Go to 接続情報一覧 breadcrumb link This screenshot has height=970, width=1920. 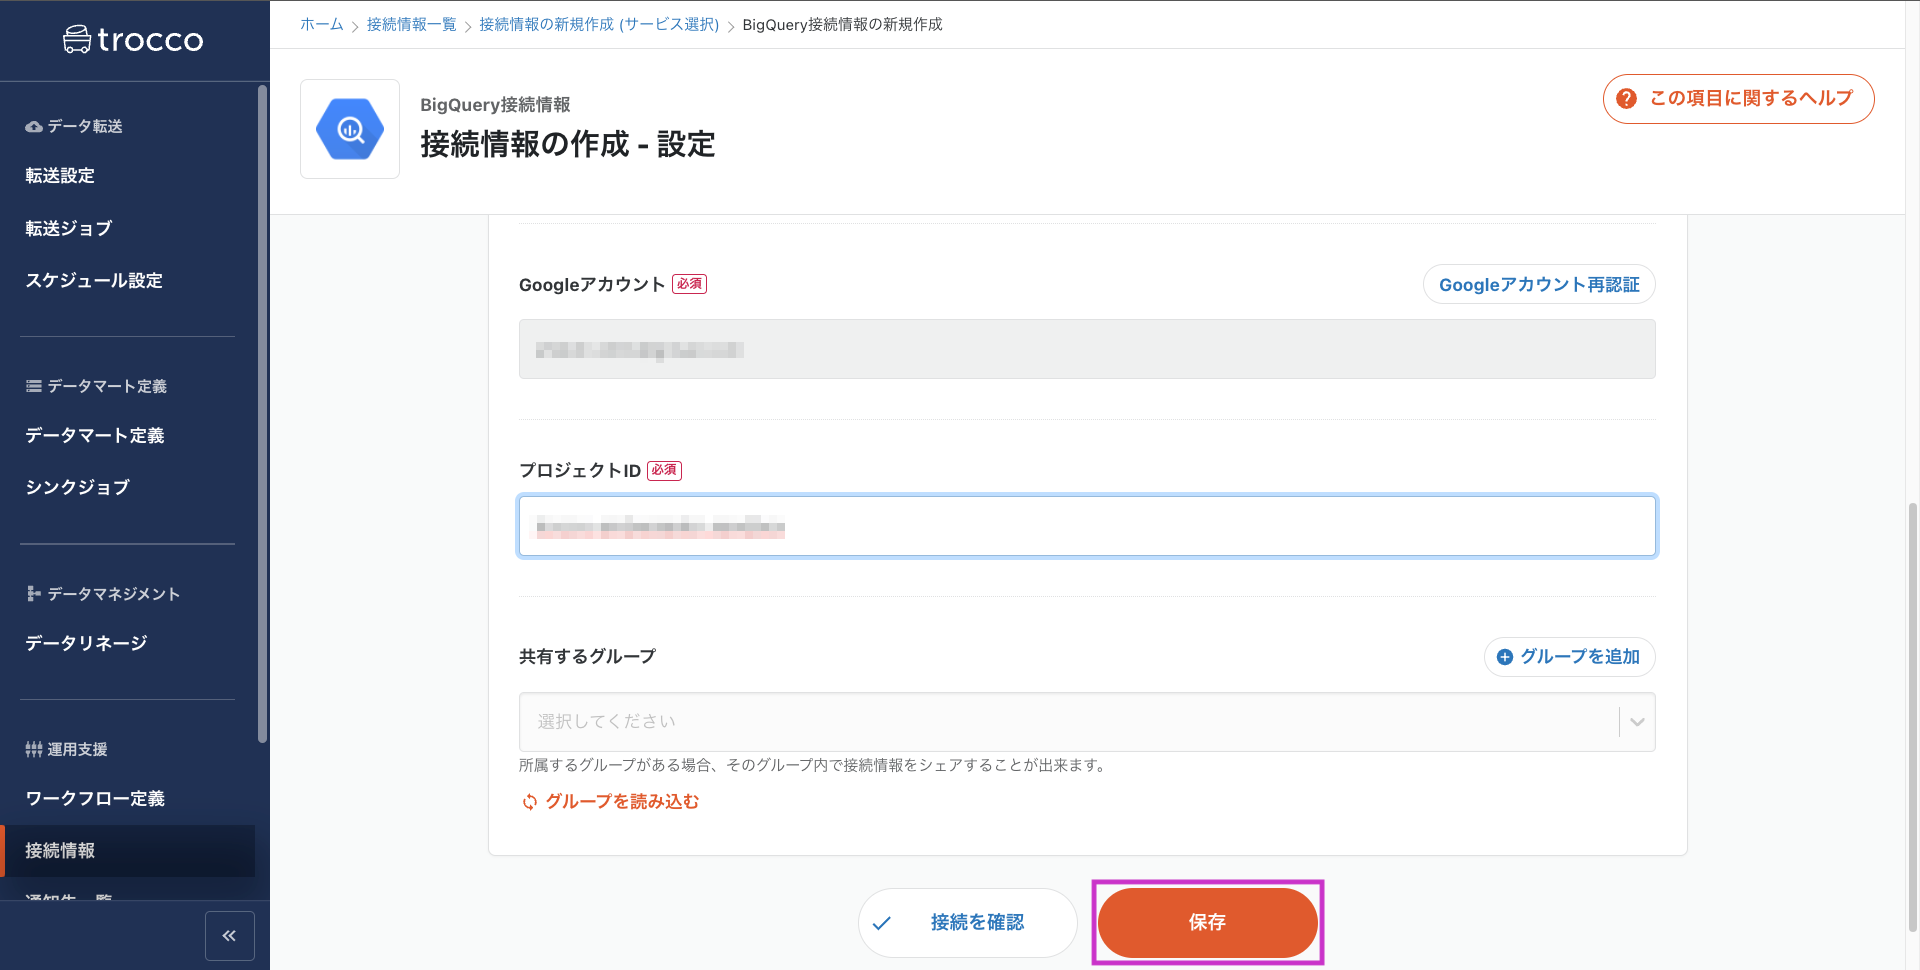411,24
